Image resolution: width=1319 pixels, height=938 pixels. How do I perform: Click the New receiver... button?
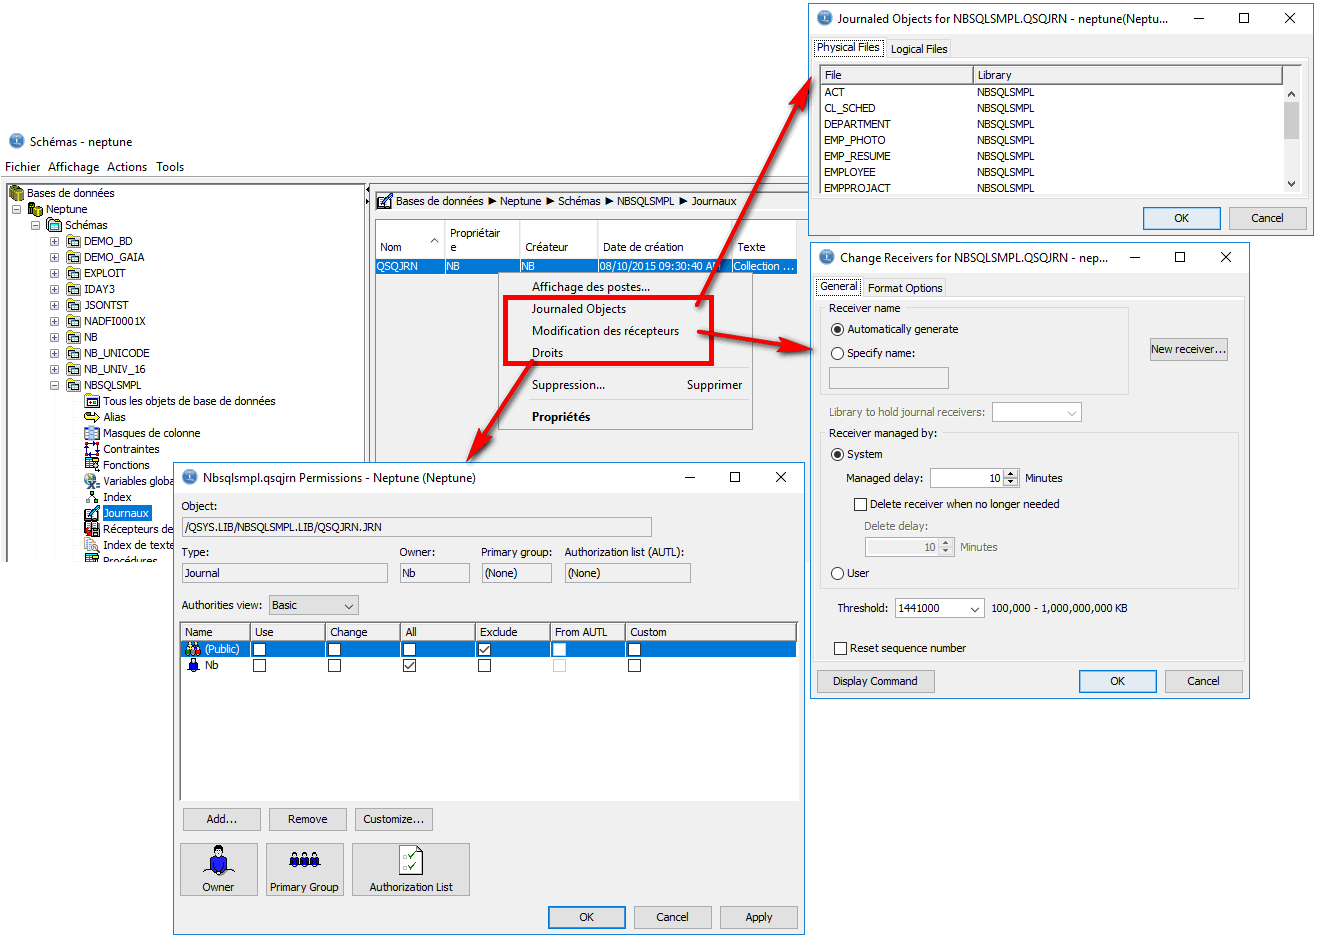1188,349
